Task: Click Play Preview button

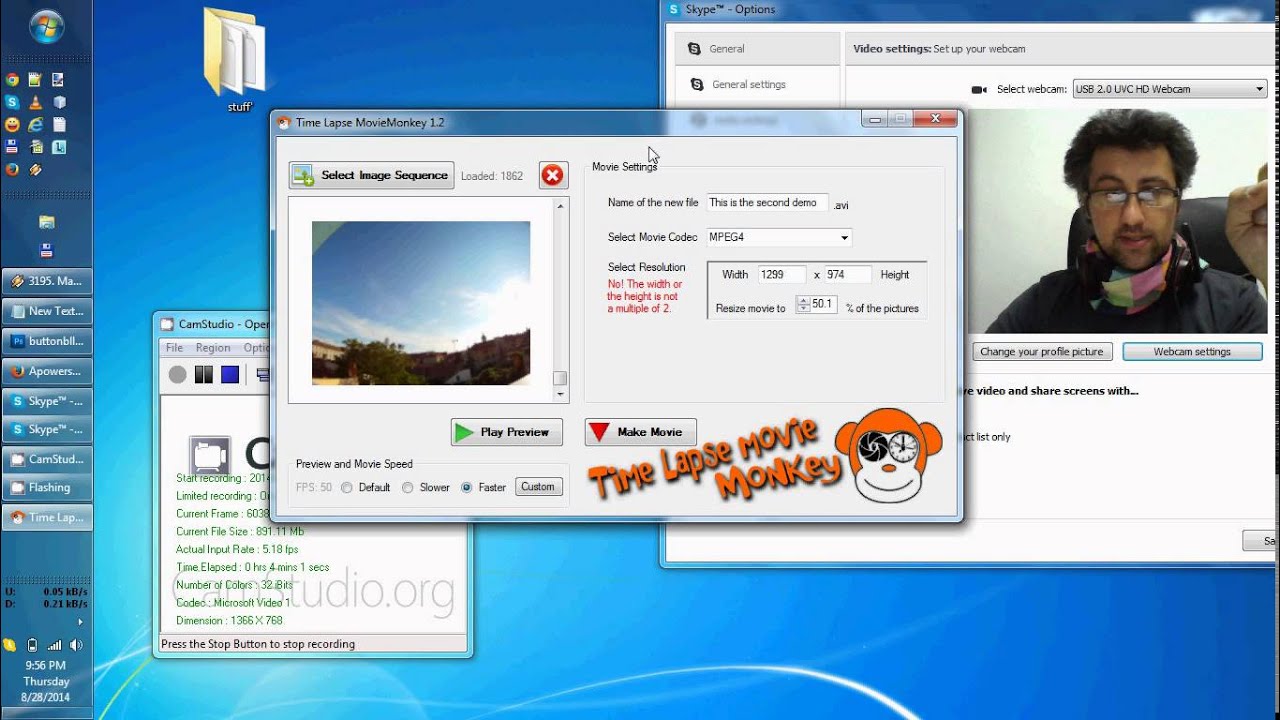Action: [x=507, y=432]
